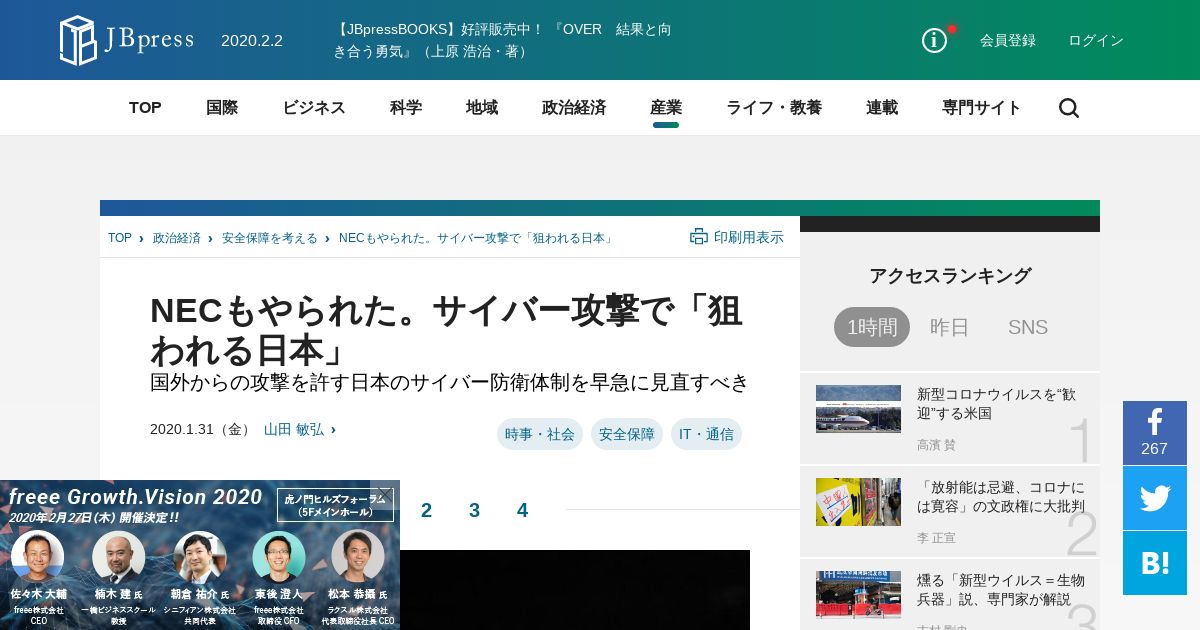Go to article page 3

[x=474, y=510]
